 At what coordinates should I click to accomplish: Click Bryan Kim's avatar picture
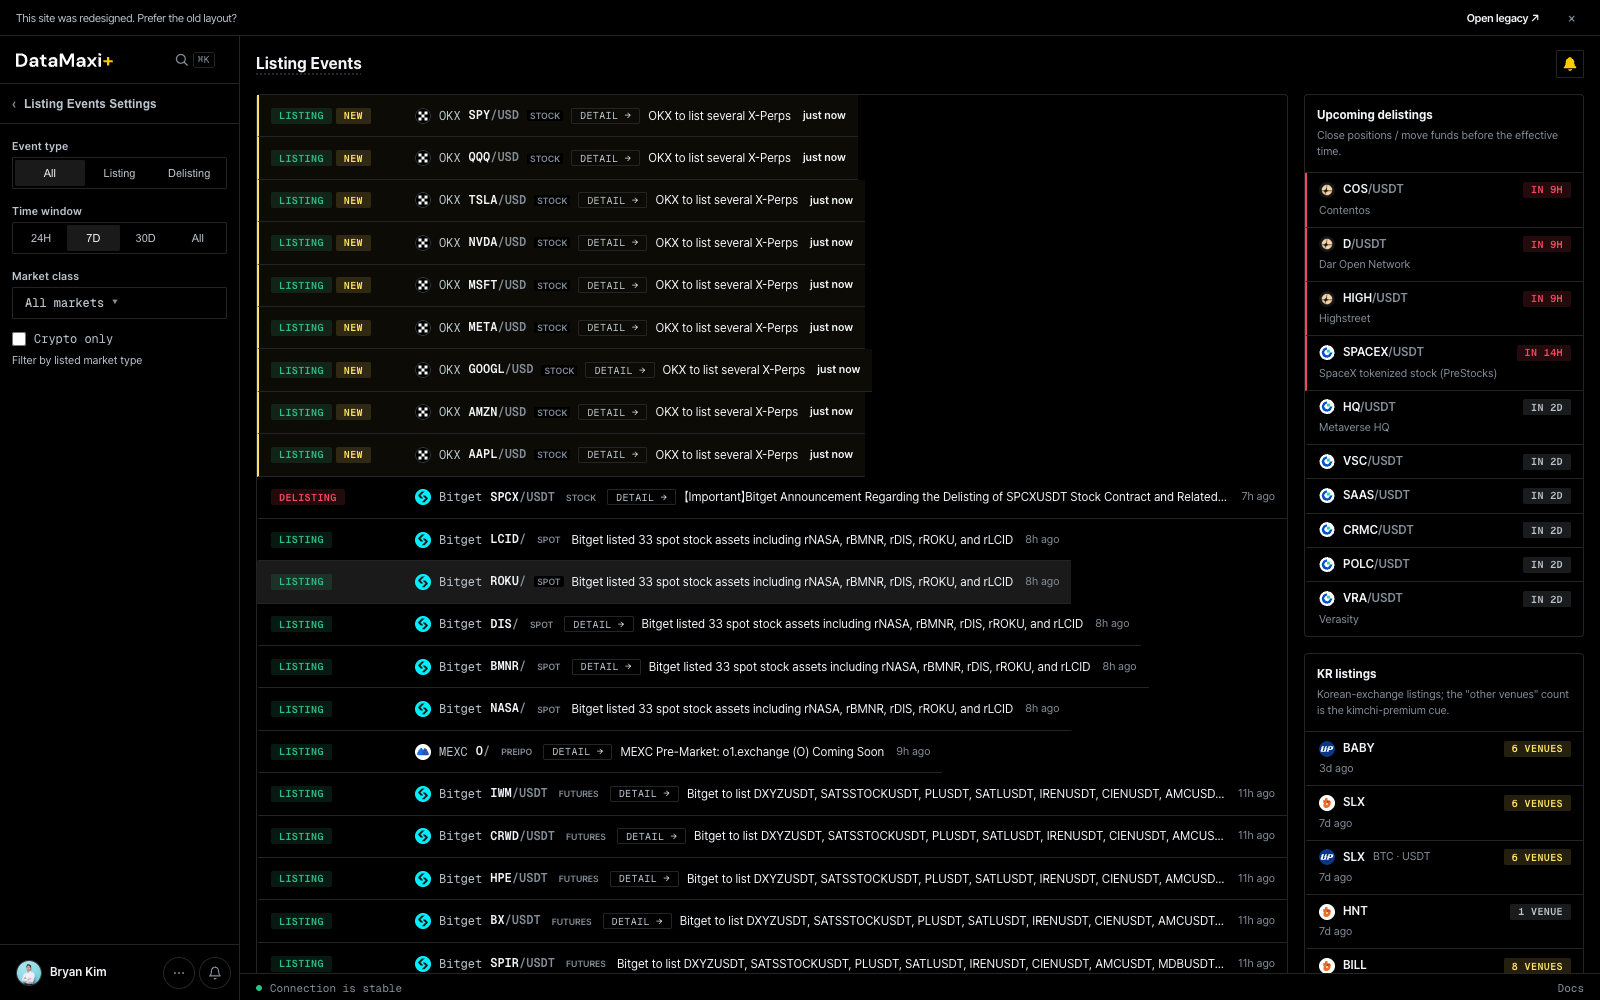[29, 972]
